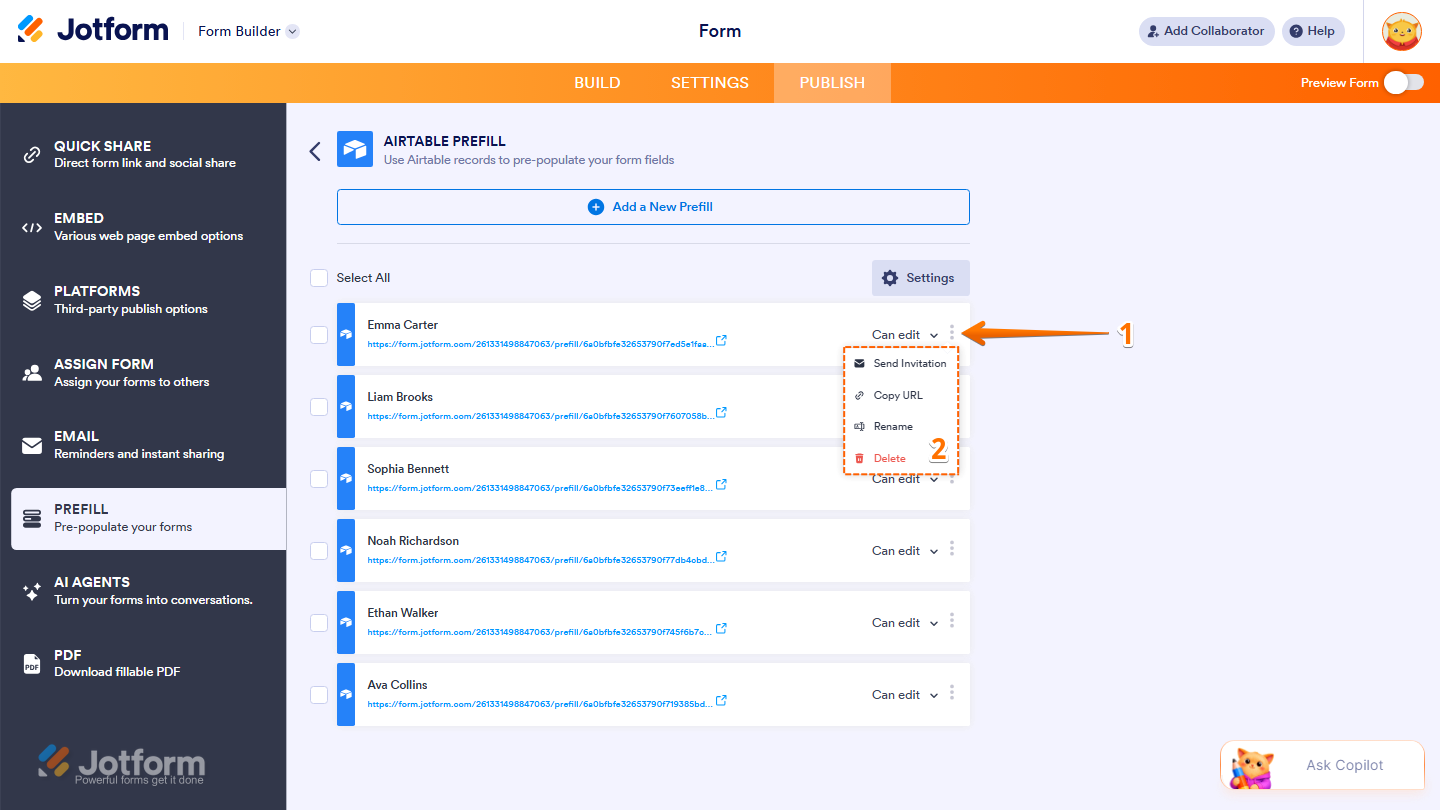Image resolution: width=1440 pixels, height=810 pixels.
Task: Click external link icon for Emma Carter
Action: pos(722,341)
